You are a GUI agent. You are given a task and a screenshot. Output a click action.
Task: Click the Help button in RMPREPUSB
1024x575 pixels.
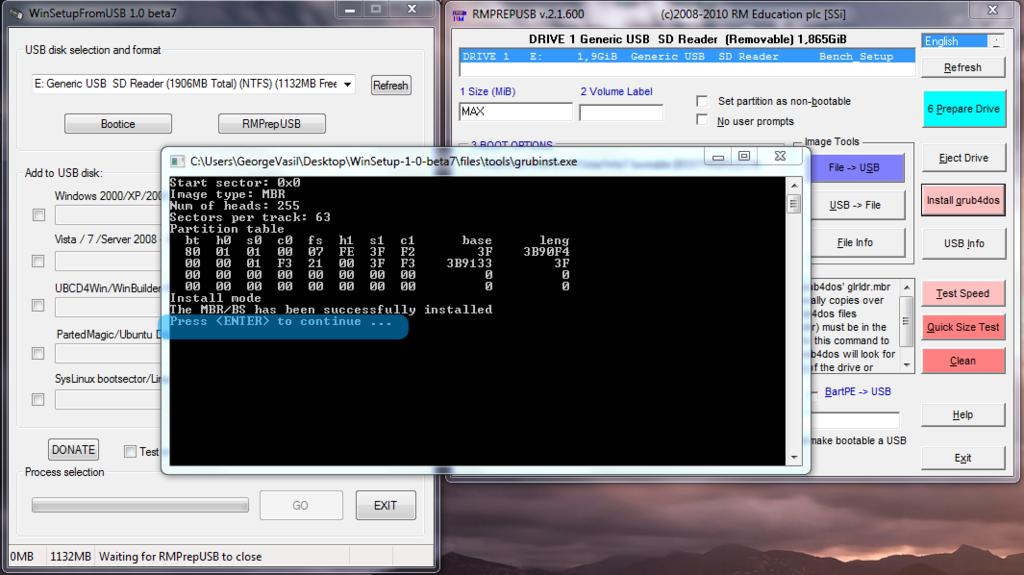(963, 415)
